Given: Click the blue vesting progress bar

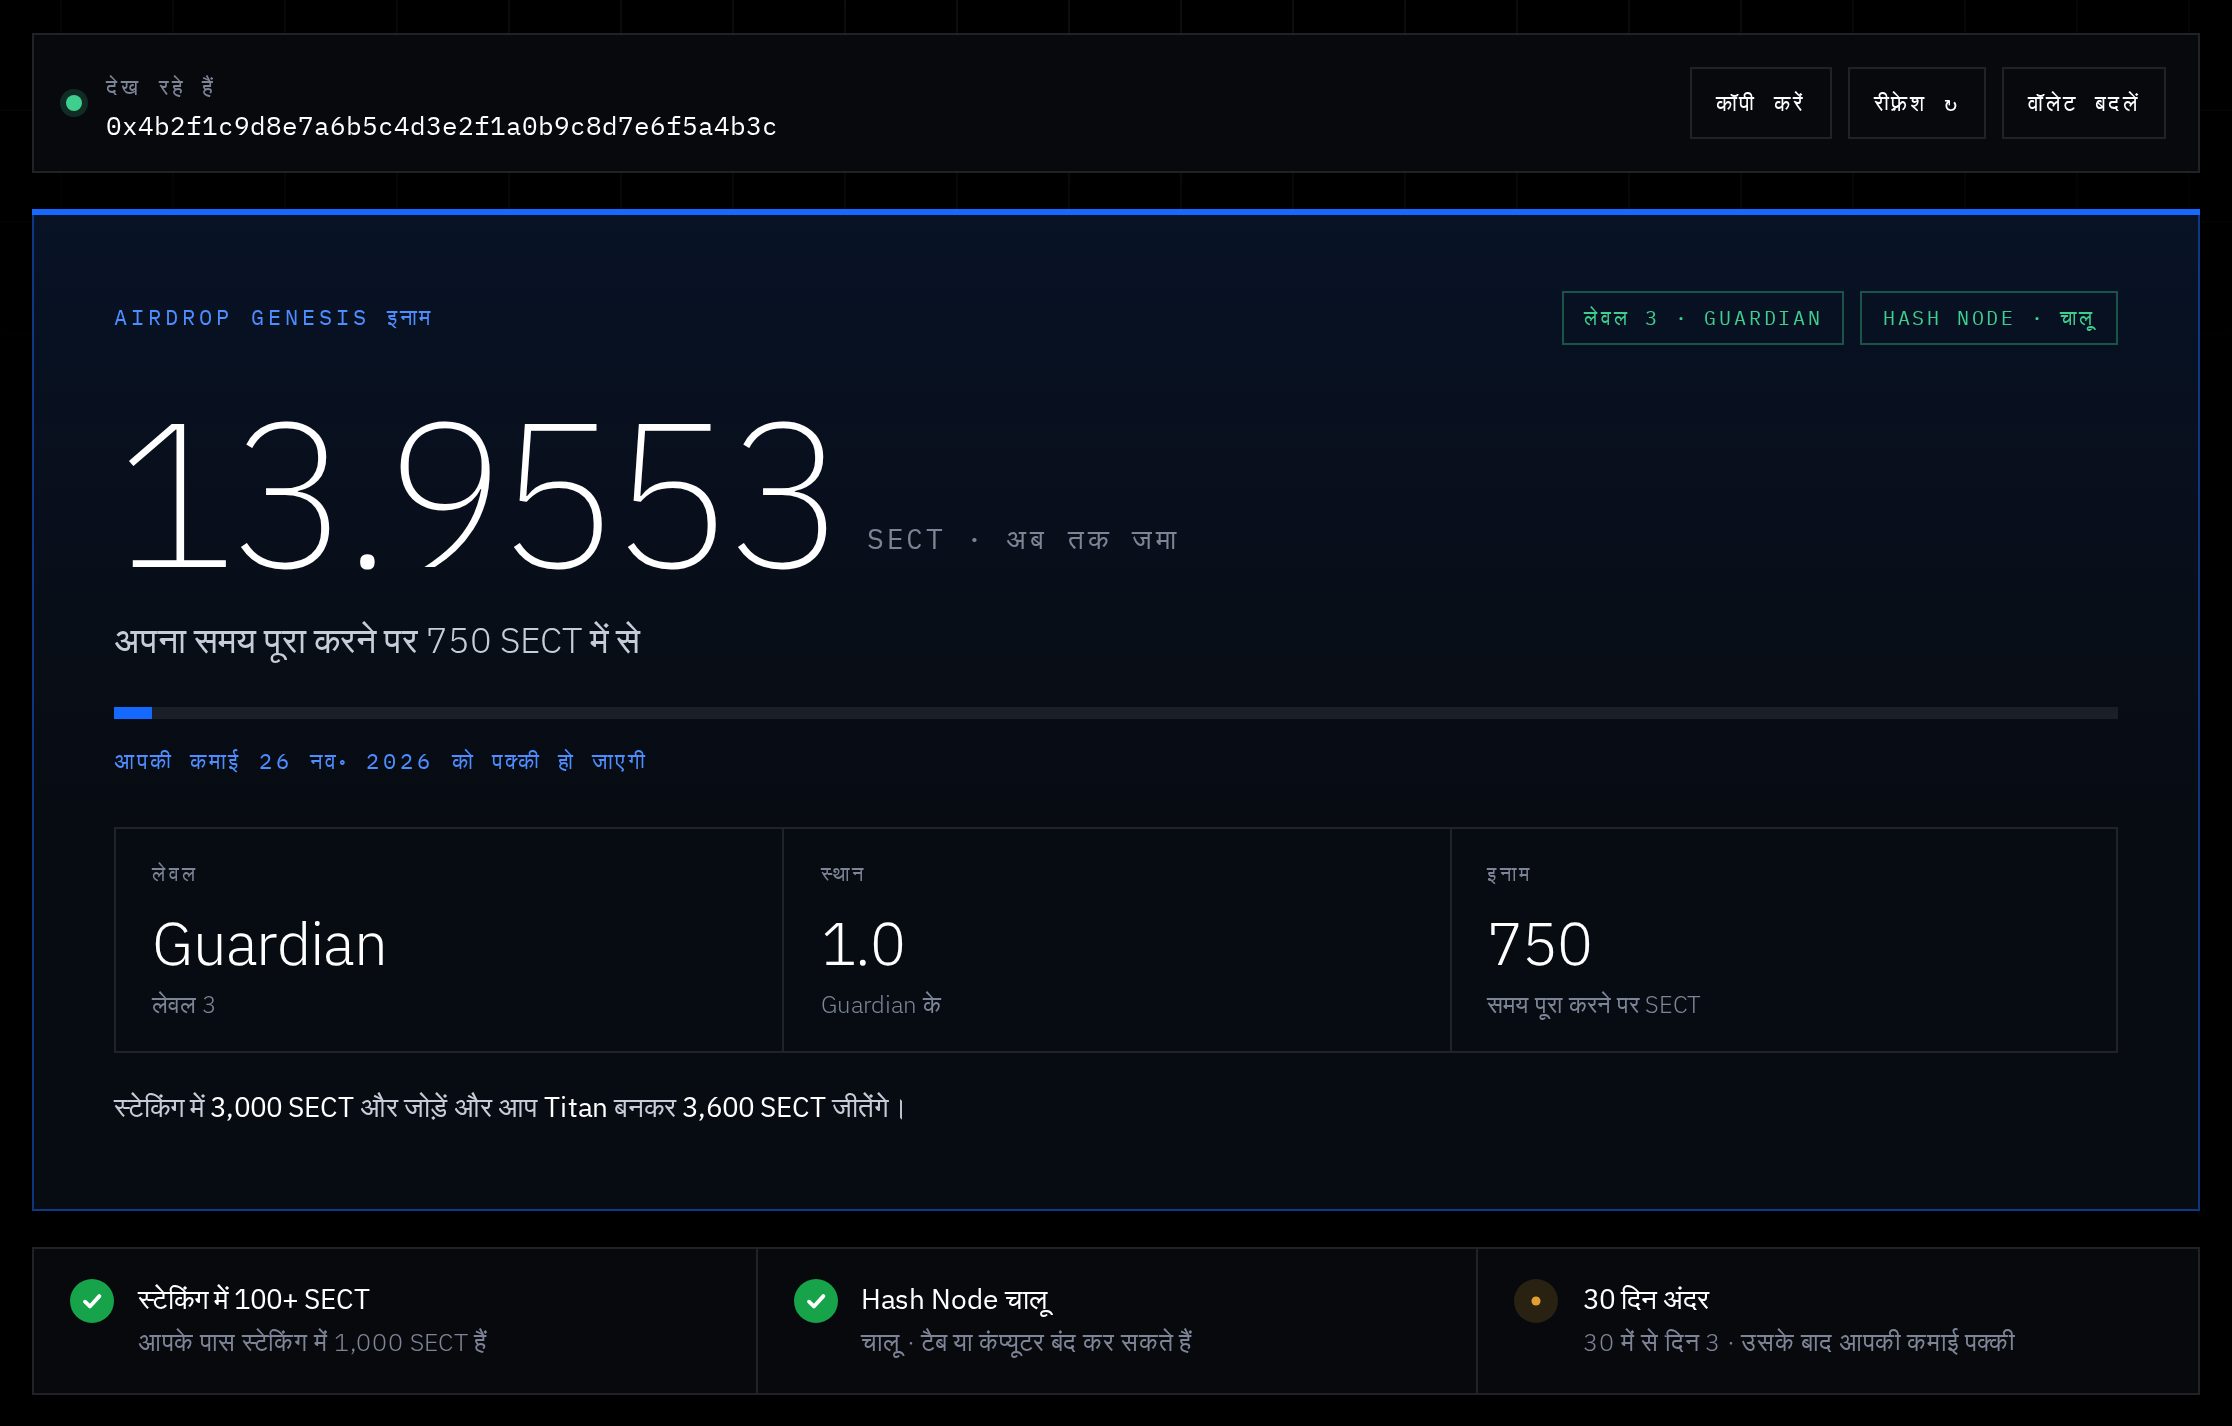Looking at the screenshot, I should coord(1115,713).
